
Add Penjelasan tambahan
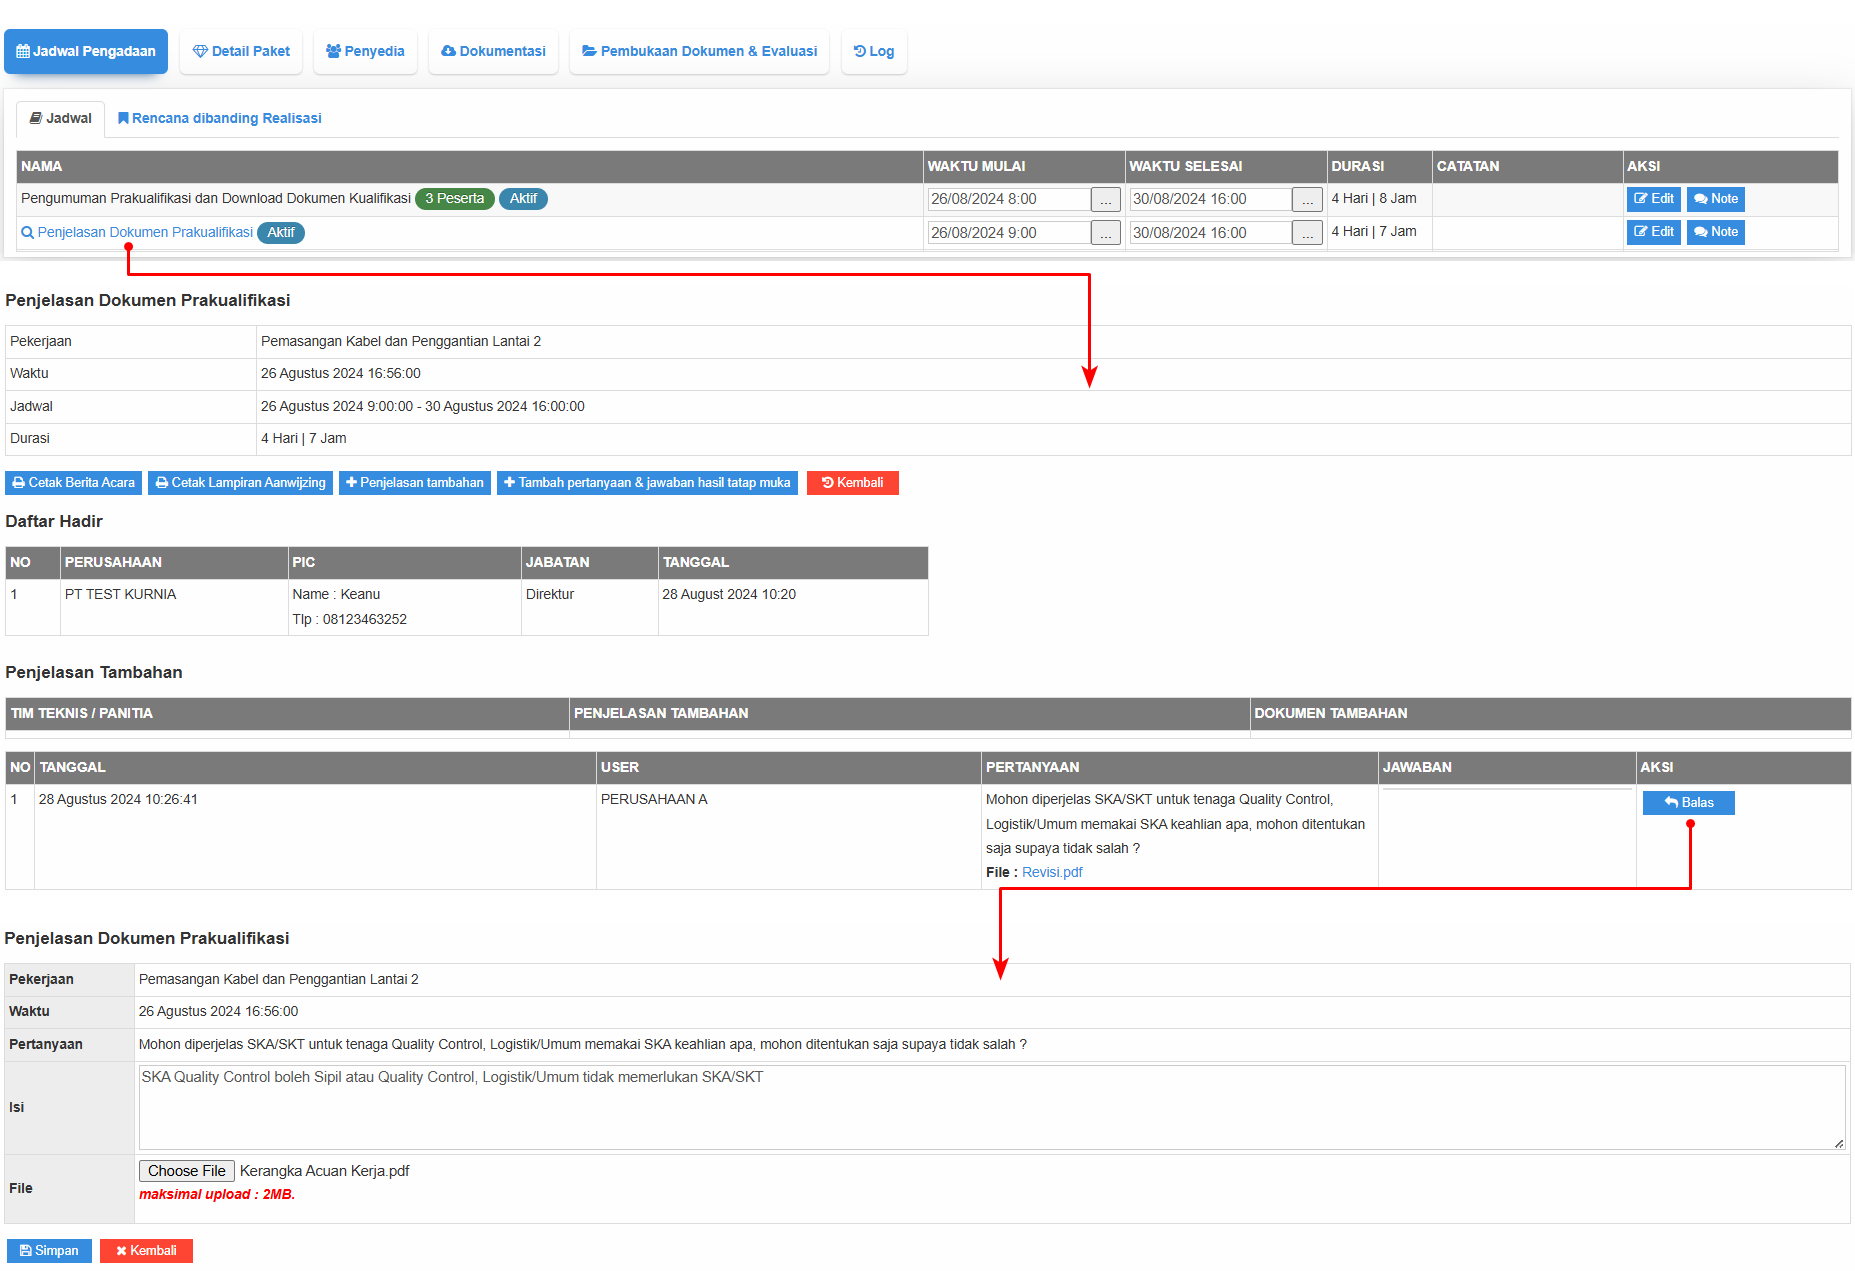(x=414, y=483)
